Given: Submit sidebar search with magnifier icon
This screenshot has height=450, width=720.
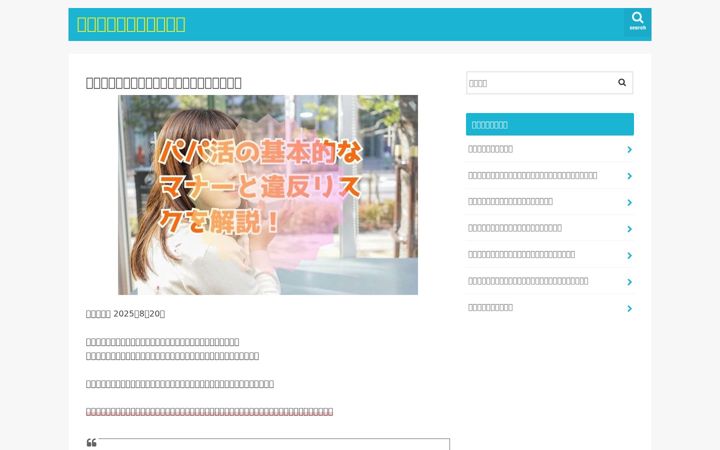Looking at the screenshot, I should (622, 83).
